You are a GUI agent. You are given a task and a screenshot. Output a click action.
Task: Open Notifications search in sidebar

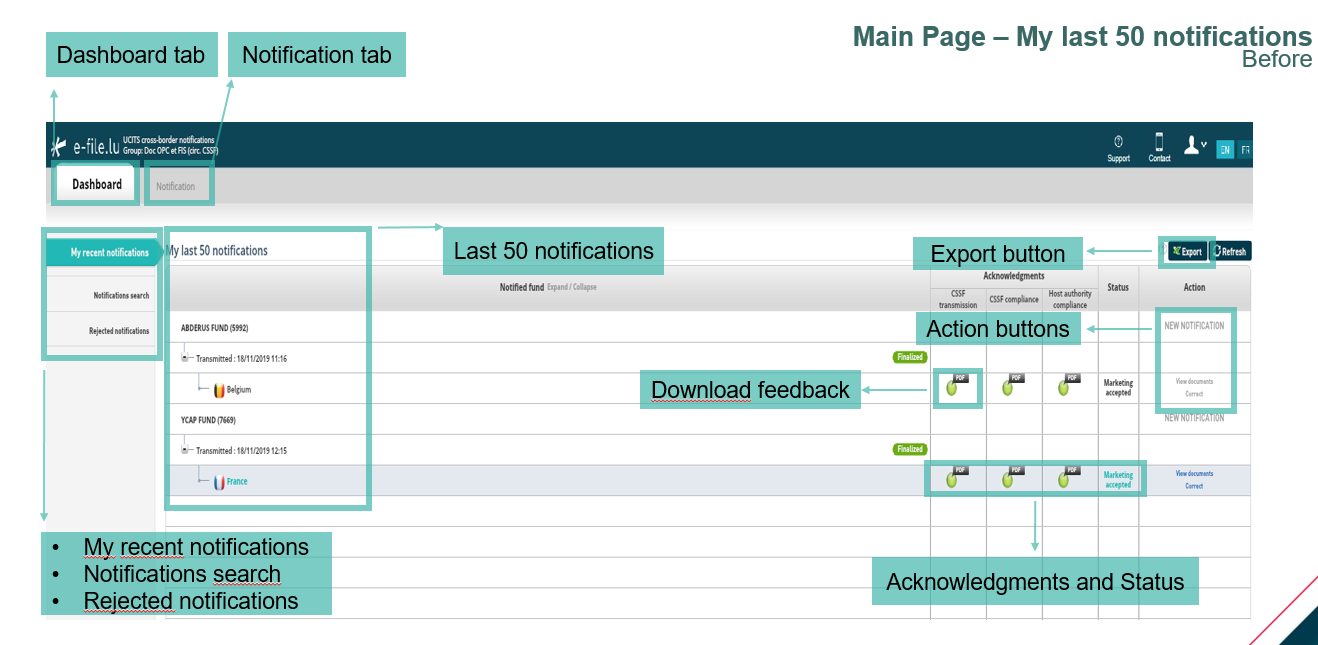tap(121, 296)
